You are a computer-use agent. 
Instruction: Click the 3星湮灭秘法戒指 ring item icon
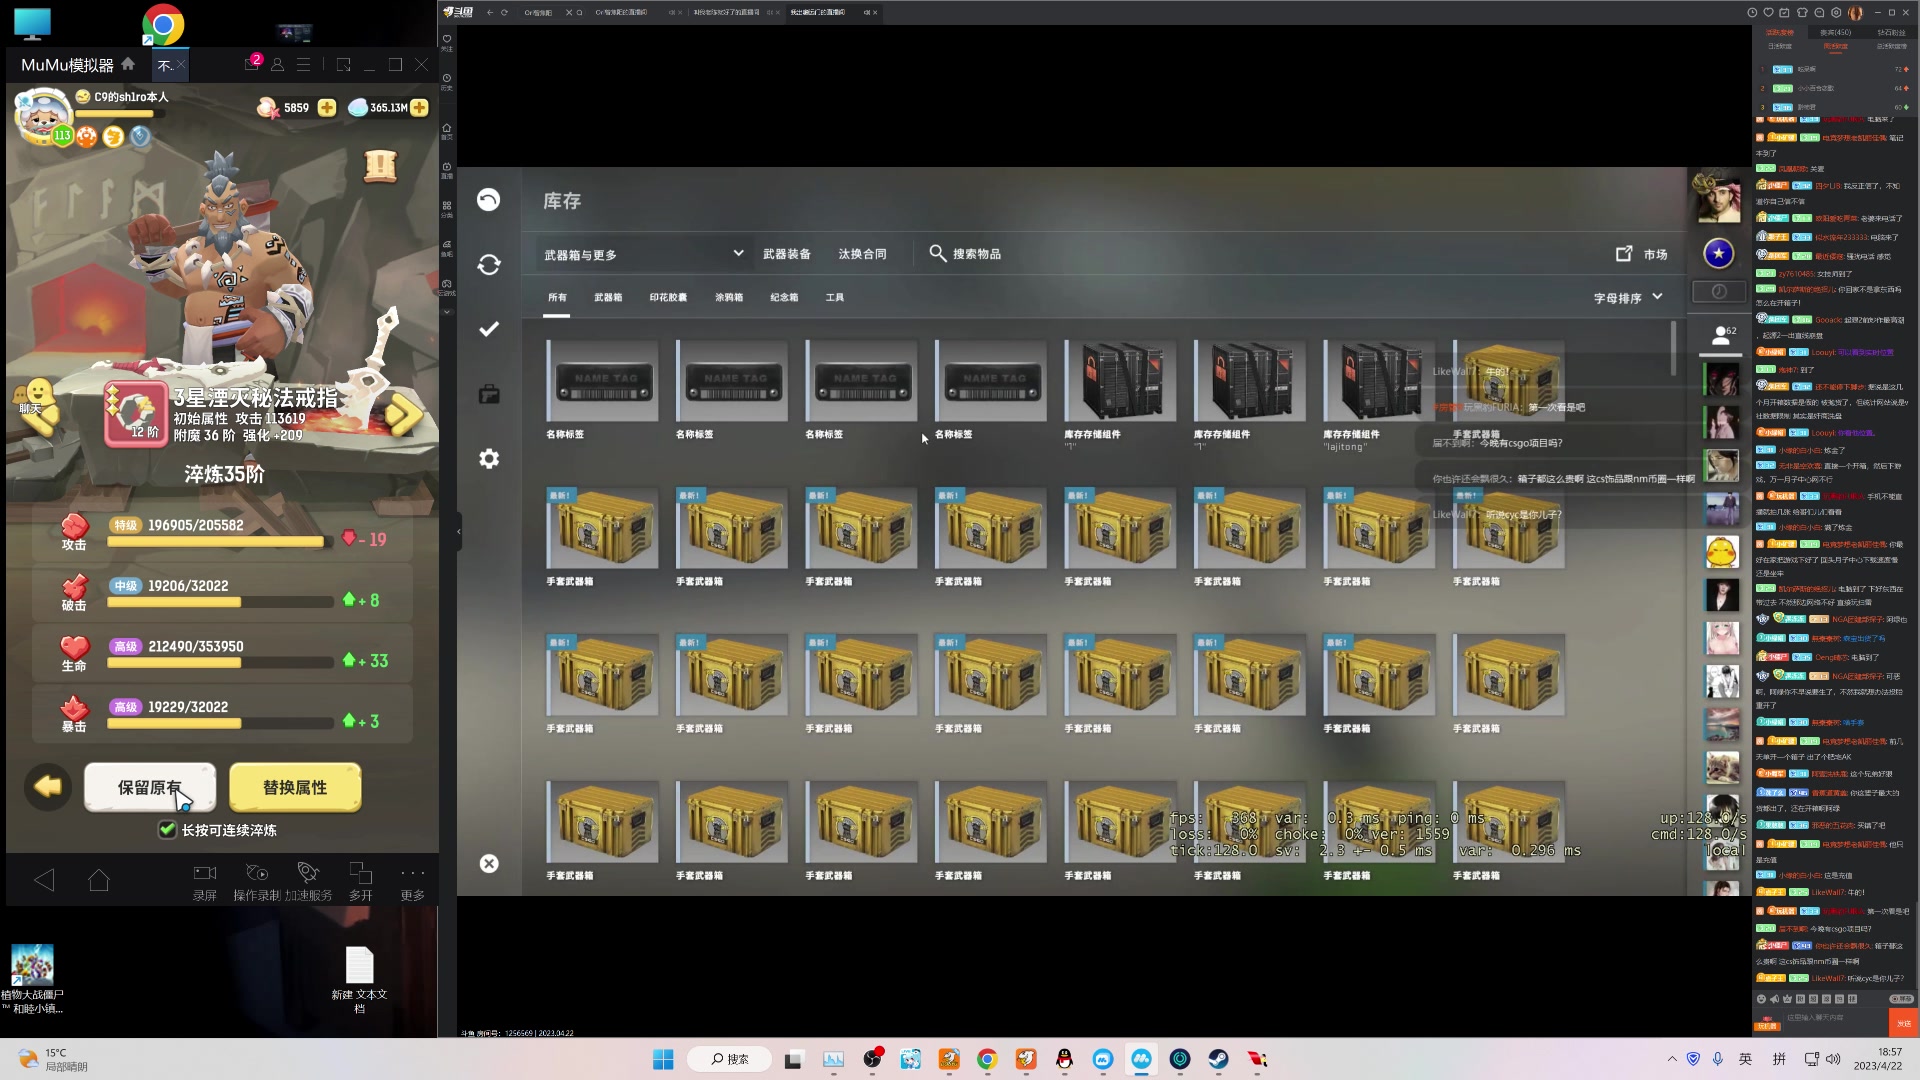click(135, 413)
